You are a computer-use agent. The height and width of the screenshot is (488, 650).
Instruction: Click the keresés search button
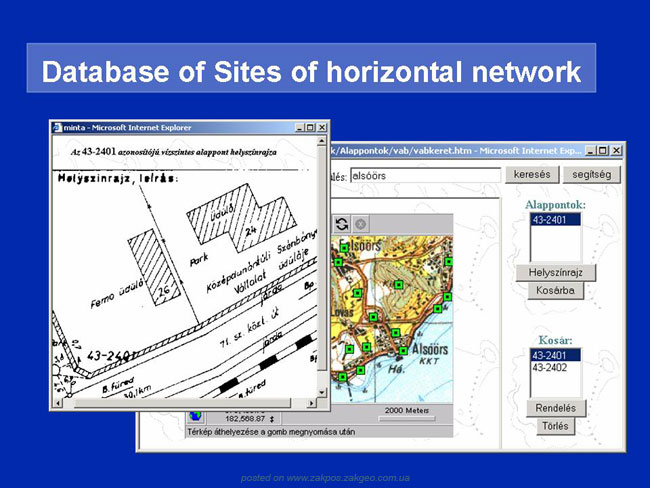pos(532,175)
